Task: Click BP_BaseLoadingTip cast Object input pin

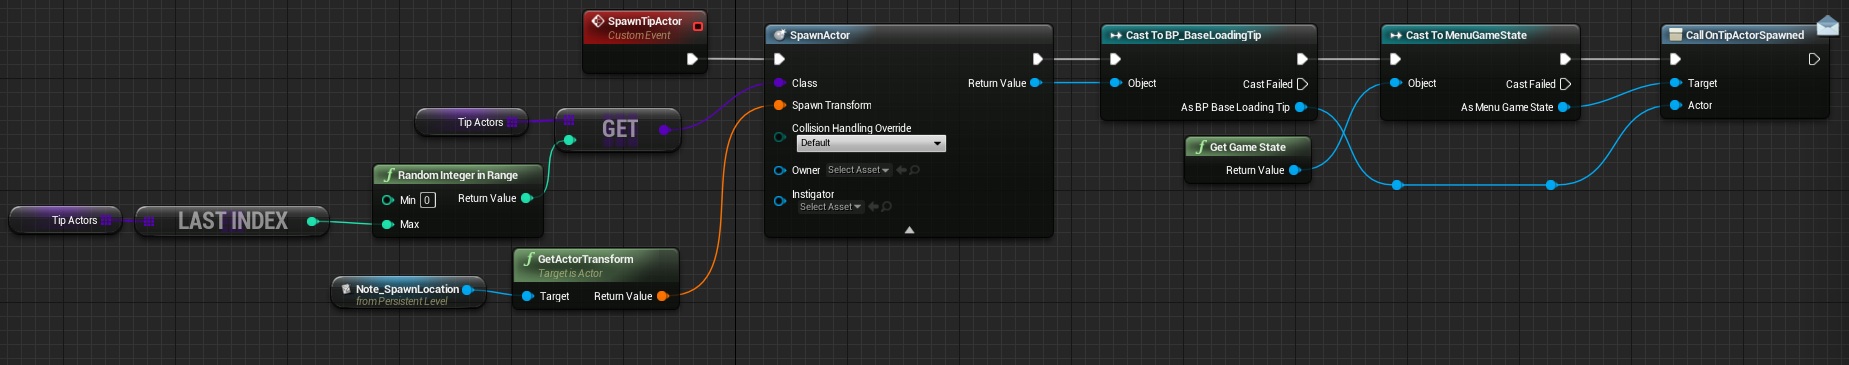Action: (x=1115, y=83)
